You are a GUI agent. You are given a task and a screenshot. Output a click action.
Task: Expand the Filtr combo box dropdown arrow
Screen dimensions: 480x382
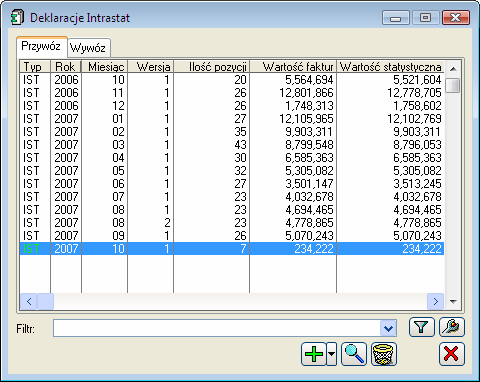pyautogui.click(x=388, y=329)
